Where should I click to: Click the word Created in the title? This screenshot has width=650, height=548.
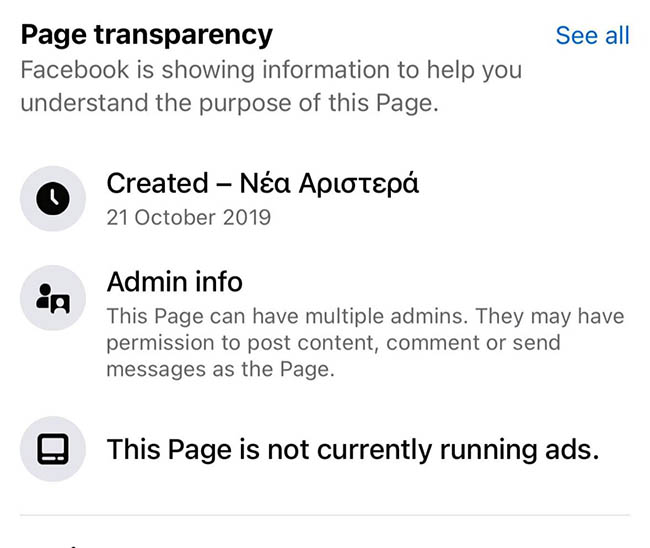tap(156, 183)
